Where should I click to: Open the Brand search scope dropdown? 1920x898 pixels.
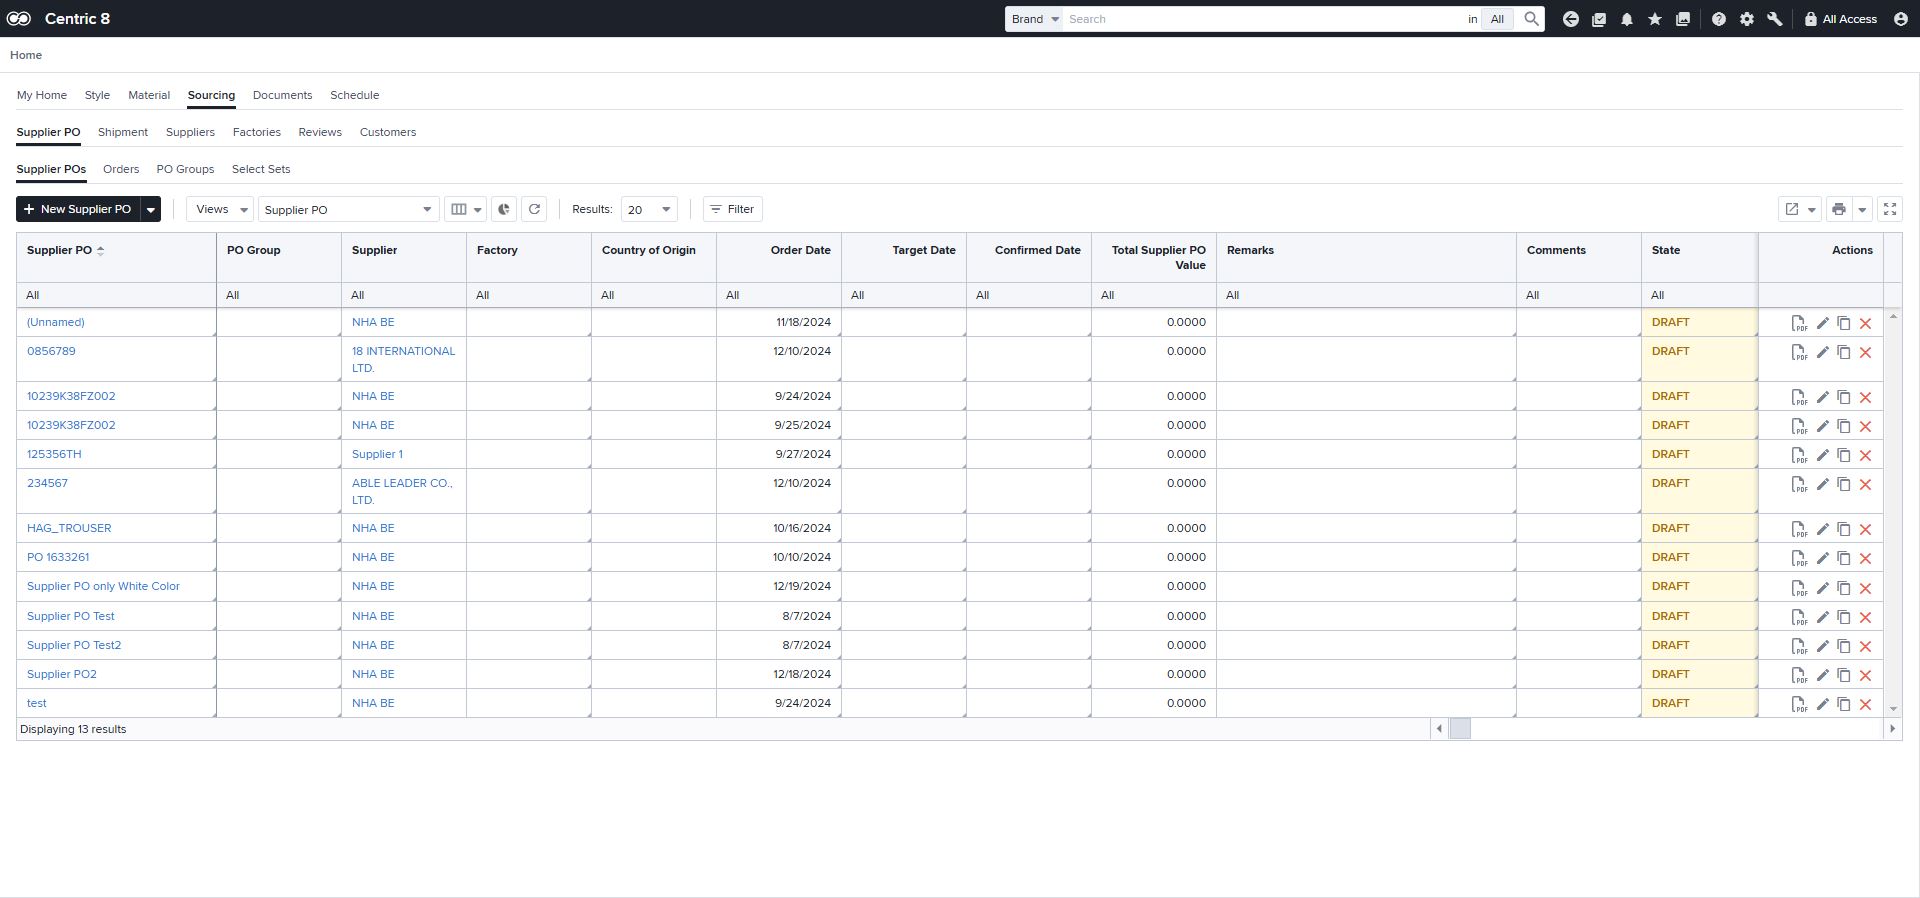tap(1035, 19)
